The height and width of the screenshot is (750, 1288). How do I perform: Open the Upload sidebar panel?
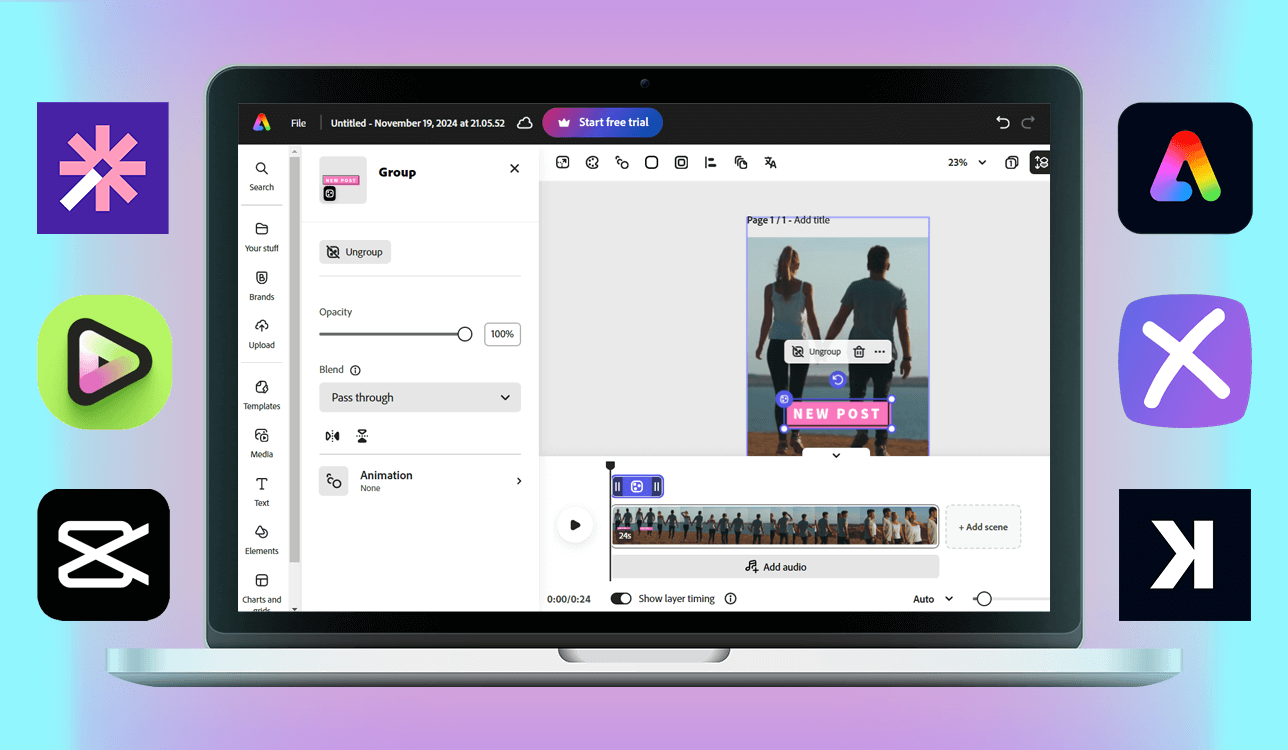262,334
